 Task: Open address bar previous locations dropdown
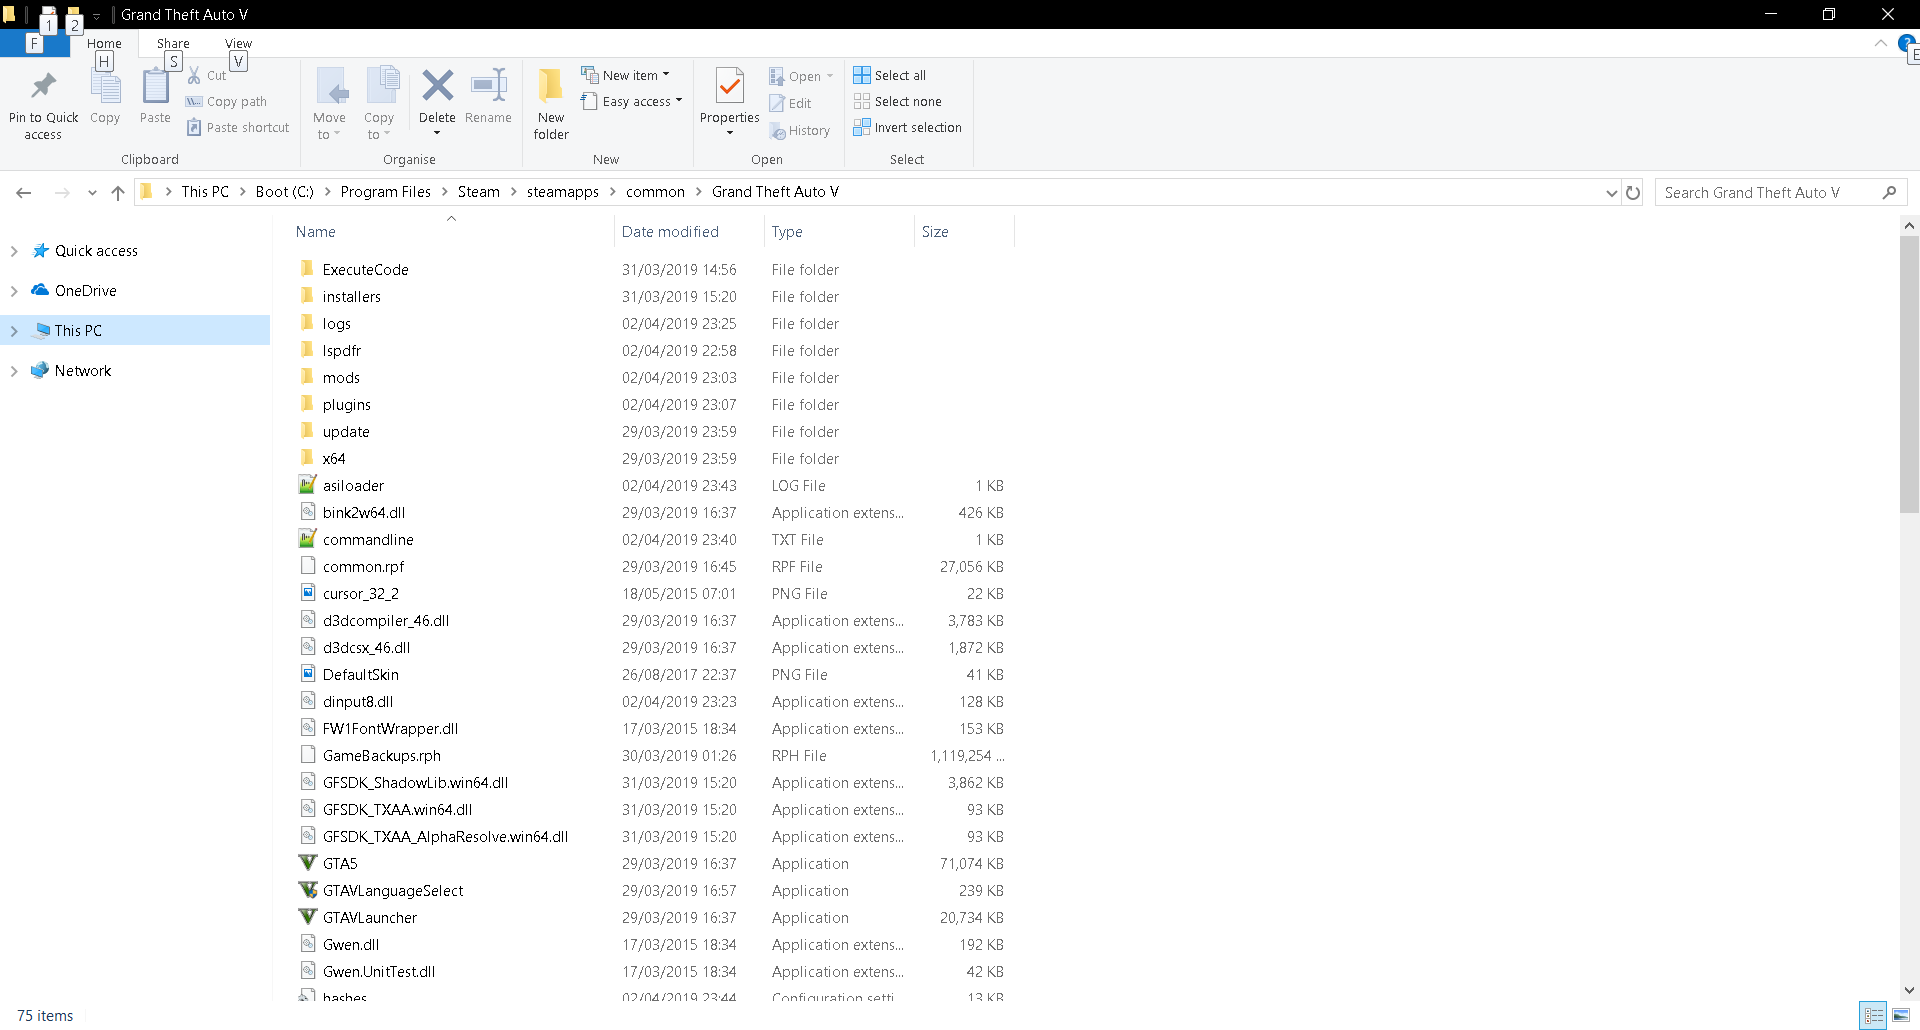pyautogui.click(x=1611, y=193)
